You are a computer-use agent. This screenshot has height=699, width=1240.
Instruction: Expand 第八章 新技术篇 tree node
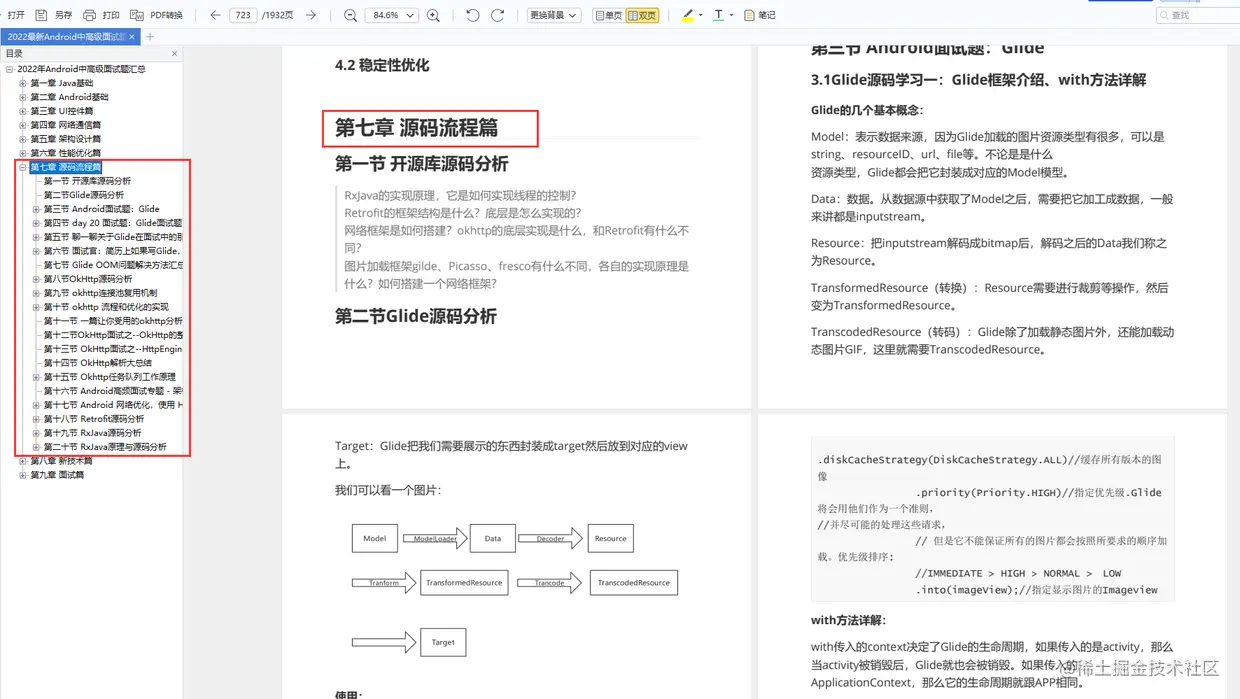point(22,461)
